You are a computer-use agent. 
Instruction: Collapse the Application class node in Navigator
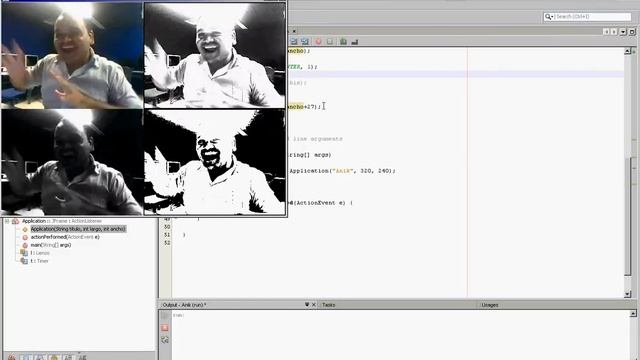pyautogui.click(x=7, y=221)
